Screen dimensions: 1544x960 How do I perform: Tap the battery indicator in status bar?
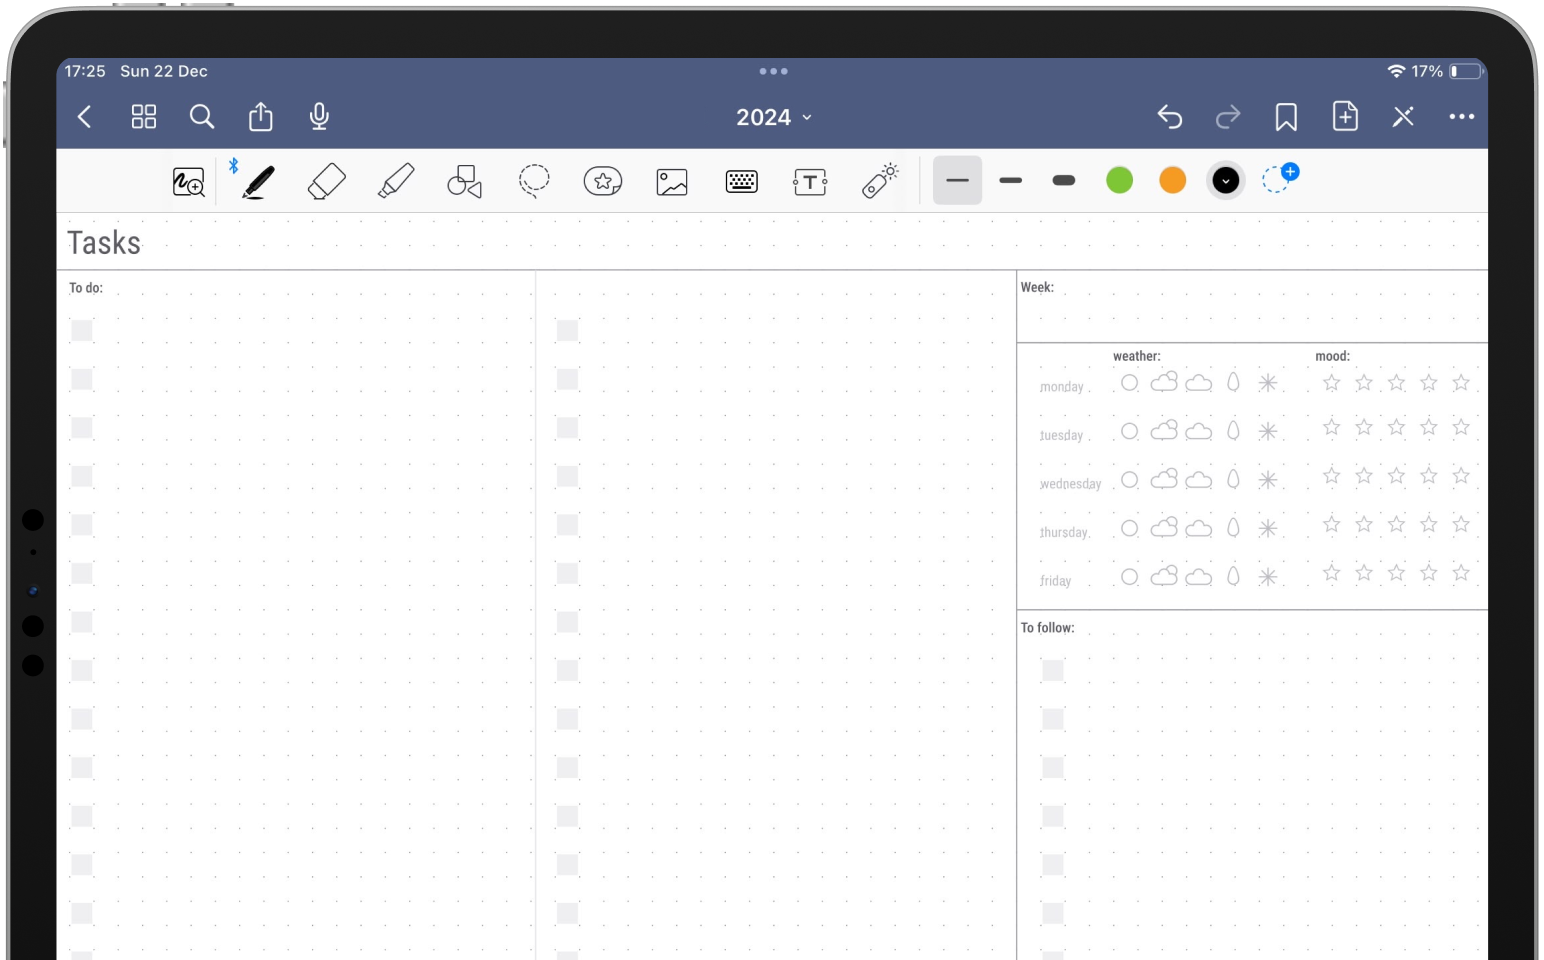click(x=1465, y=71)
